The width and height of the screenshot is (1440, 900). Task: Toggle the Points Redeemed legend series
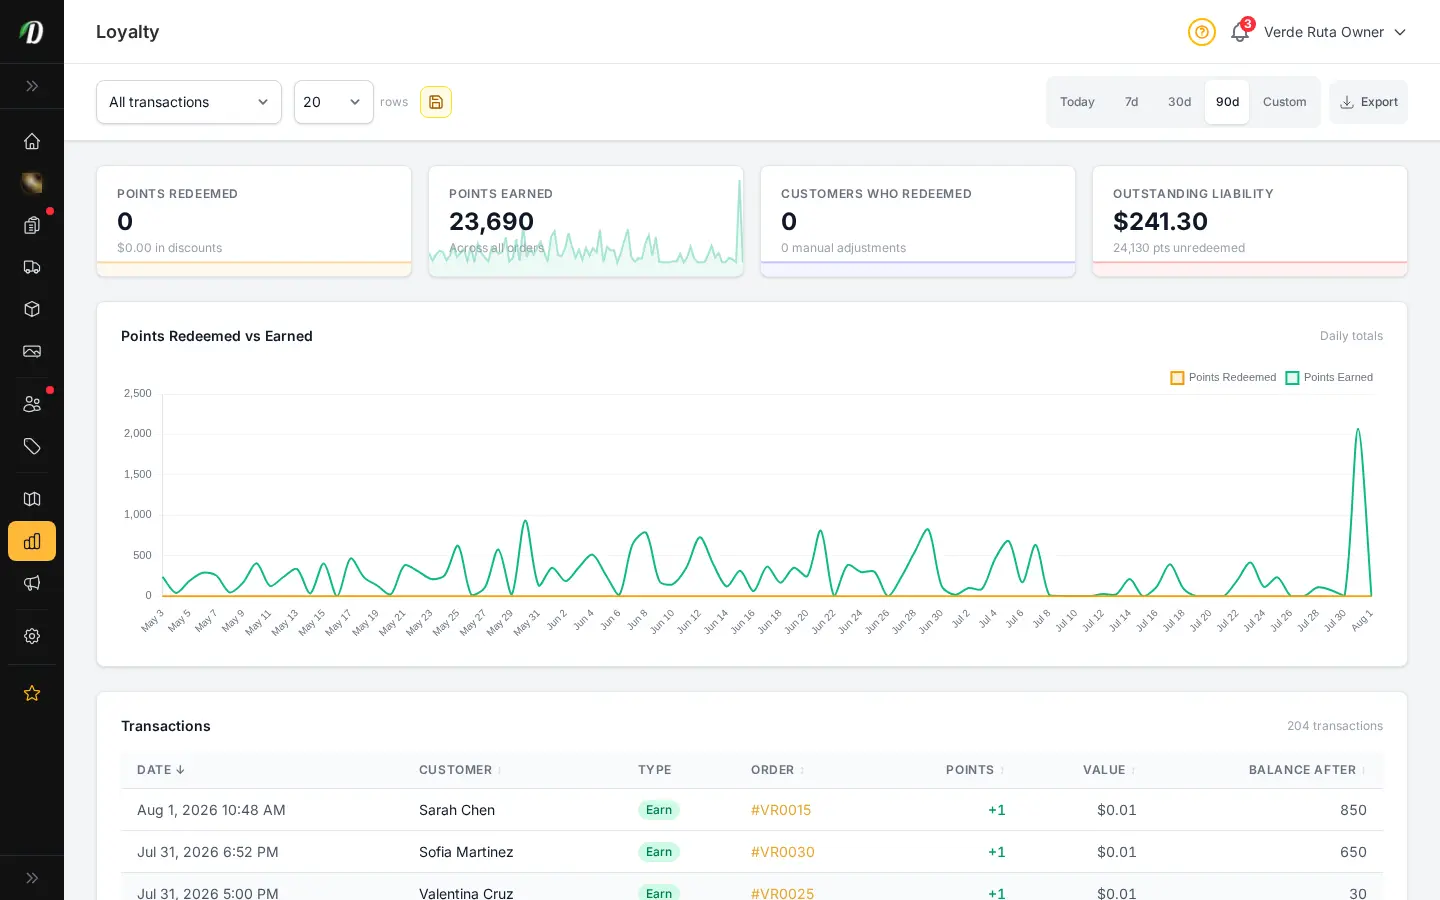[1223, 377]
